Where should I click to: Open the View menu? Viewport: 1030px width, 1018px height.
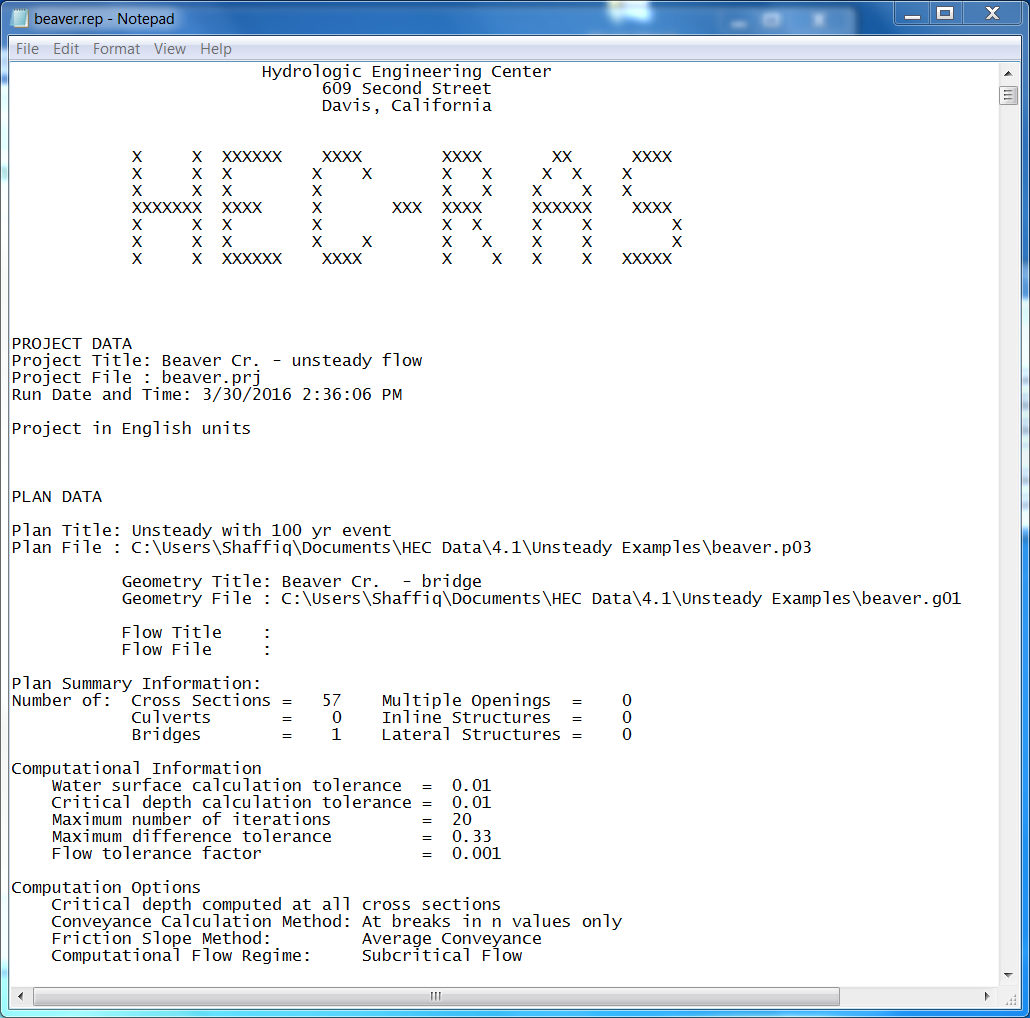coord(169,49)
